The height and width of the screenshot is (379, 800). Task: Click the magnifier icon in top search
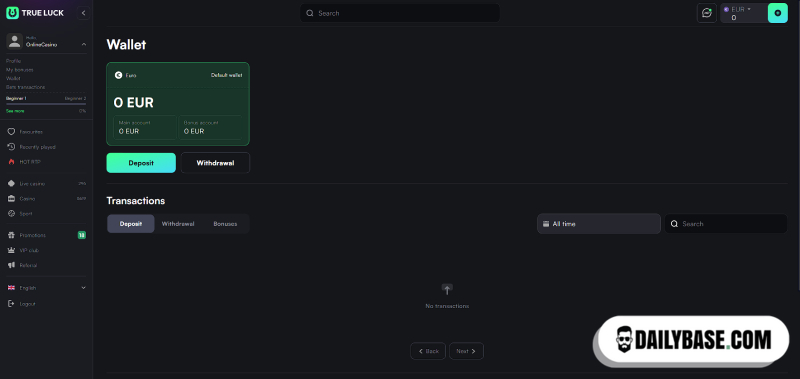tap(310, 13)
